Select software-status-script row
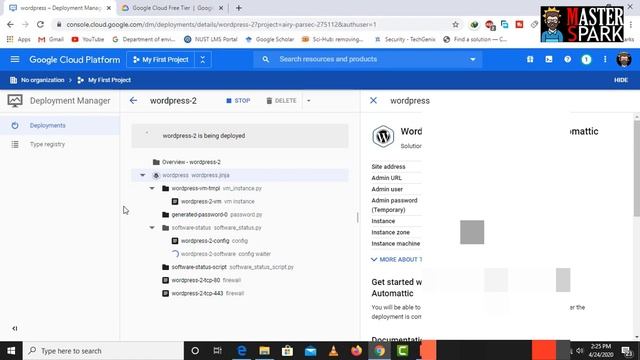The width and height of the screenshot is (640, 360). pos(240,267)
